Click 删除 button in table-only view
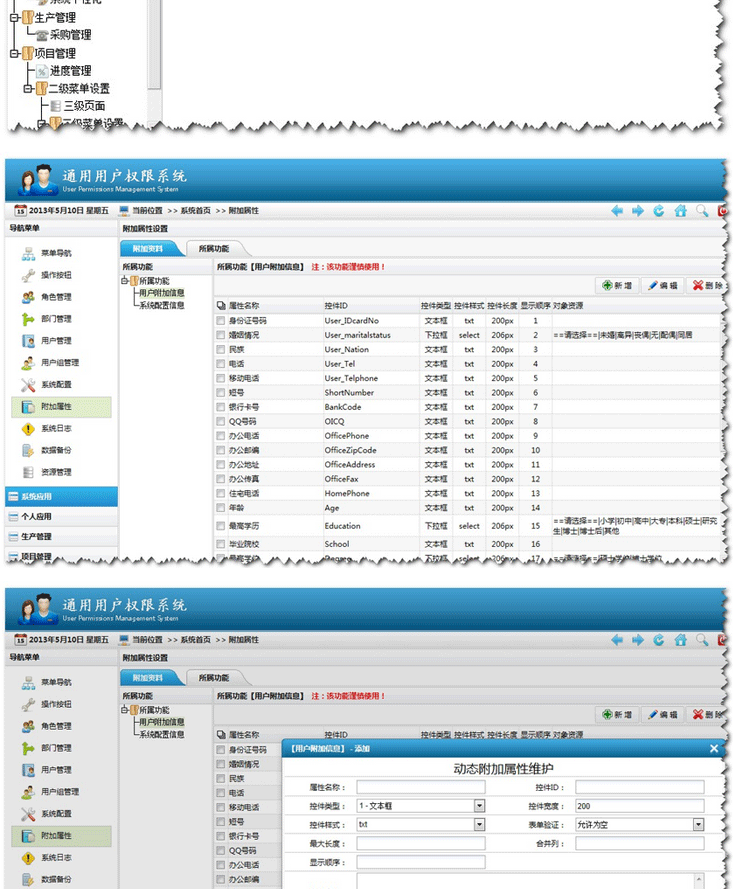Image resolution: width=736 pixels, height=889 pixels. click(707, 286)
